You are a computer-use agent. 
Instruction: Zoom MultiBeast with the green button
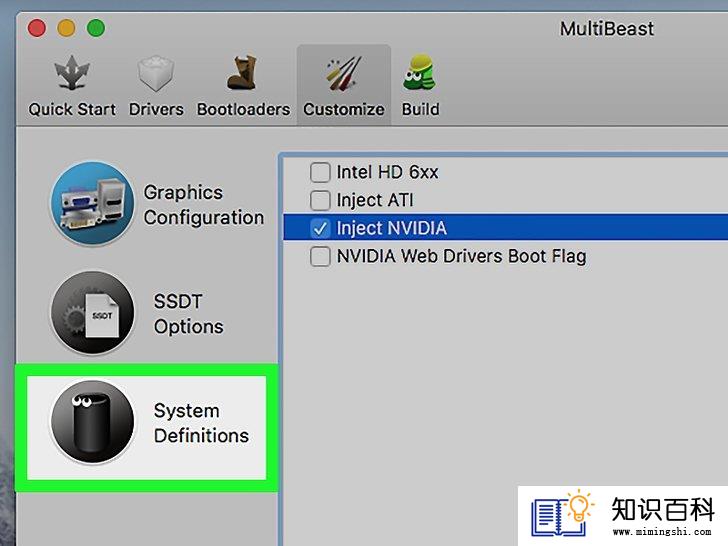coord(96,28)
